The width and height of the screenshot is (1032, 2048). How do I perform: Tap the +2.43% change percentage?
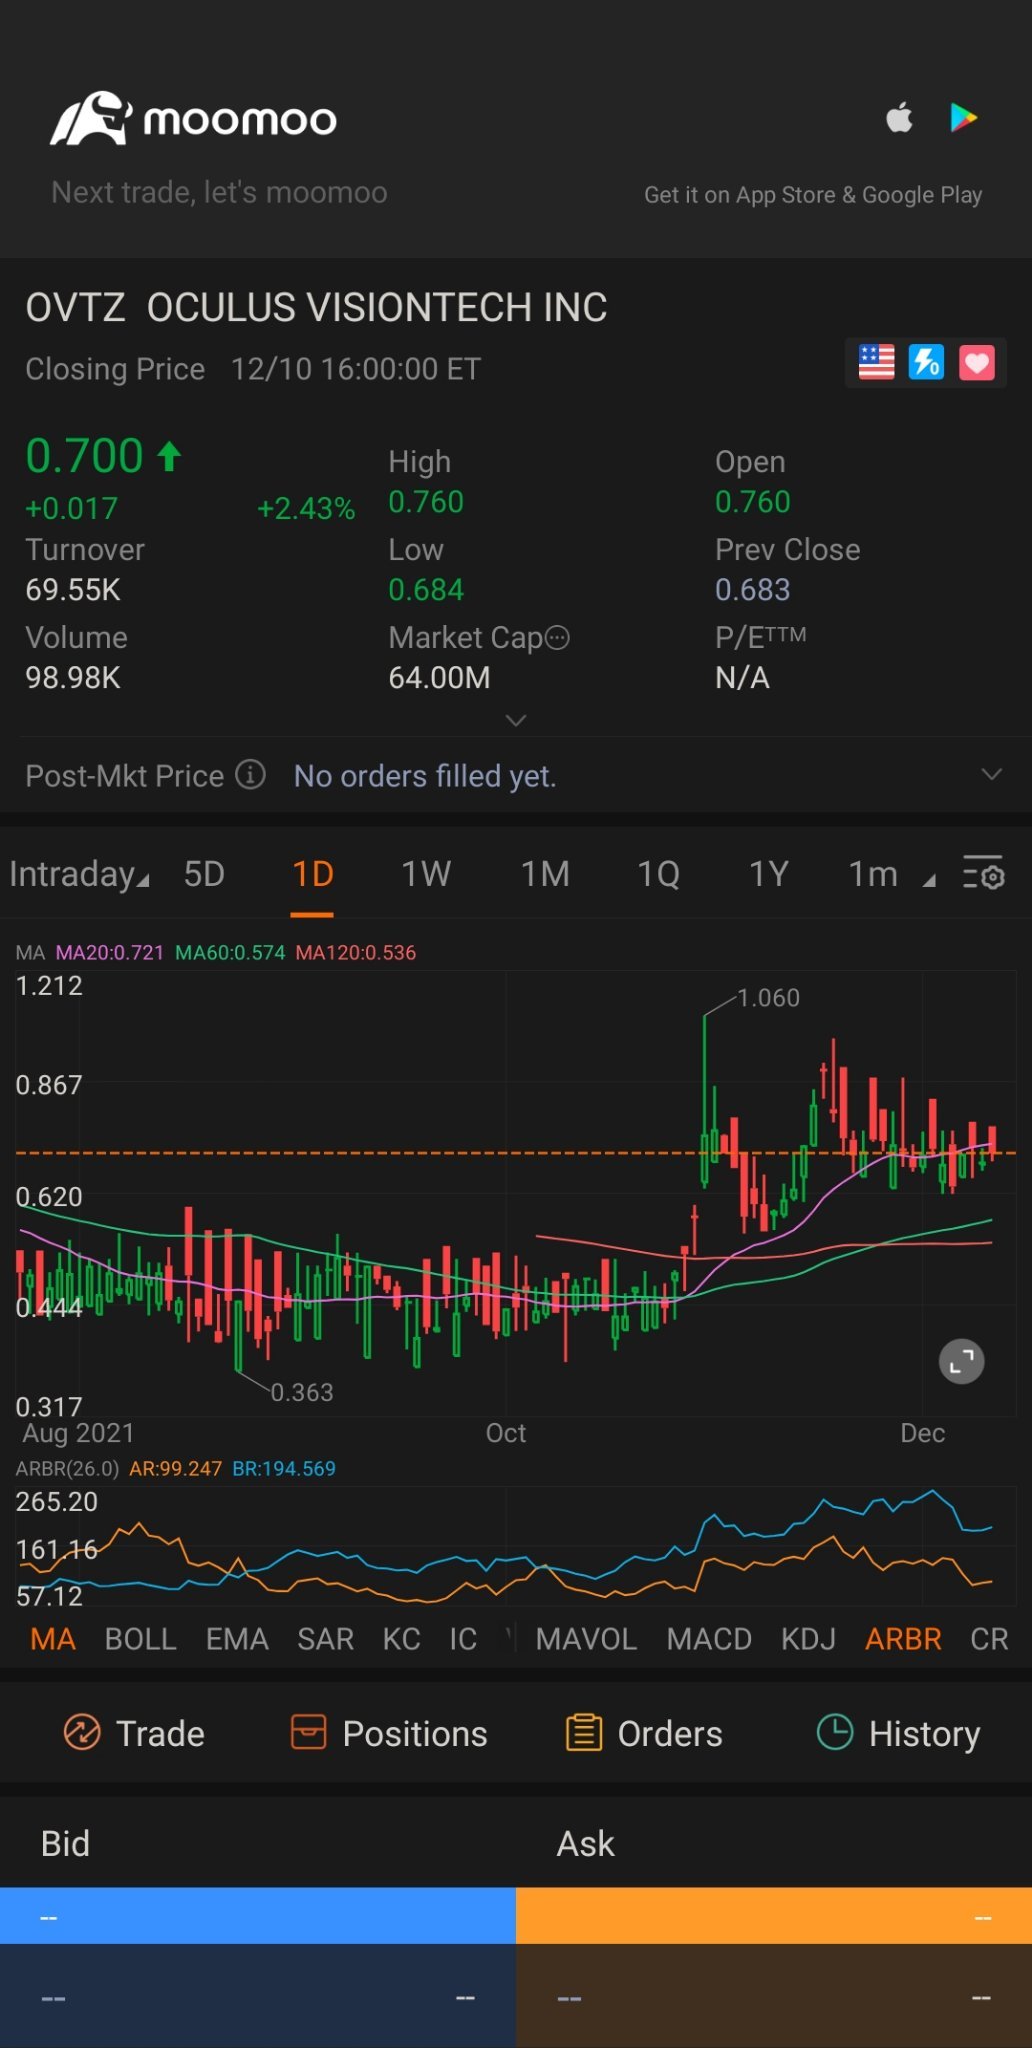306,509
